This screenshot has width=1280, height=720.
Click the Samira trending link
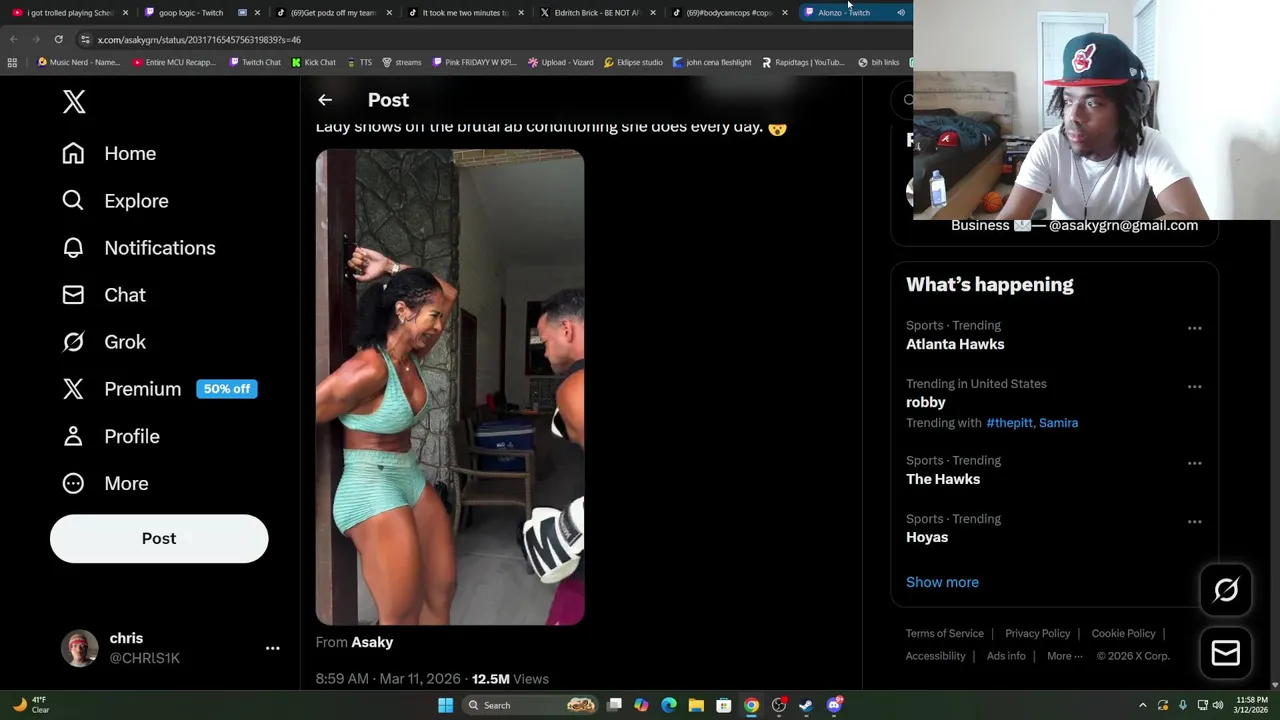click(x=1058, y=423)
